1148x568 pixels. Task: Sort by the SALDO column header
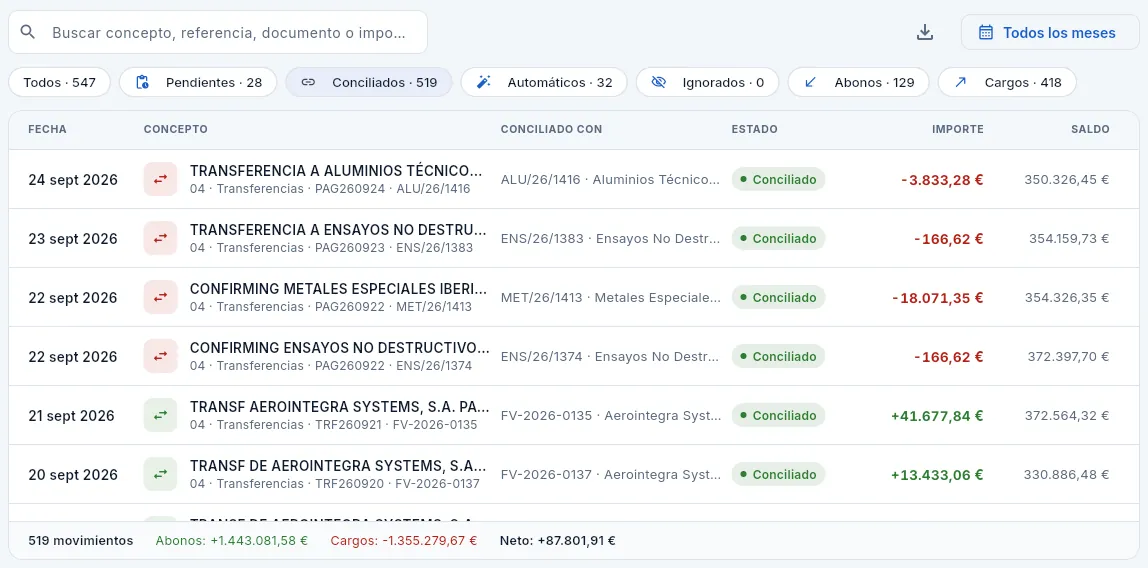1090,130
